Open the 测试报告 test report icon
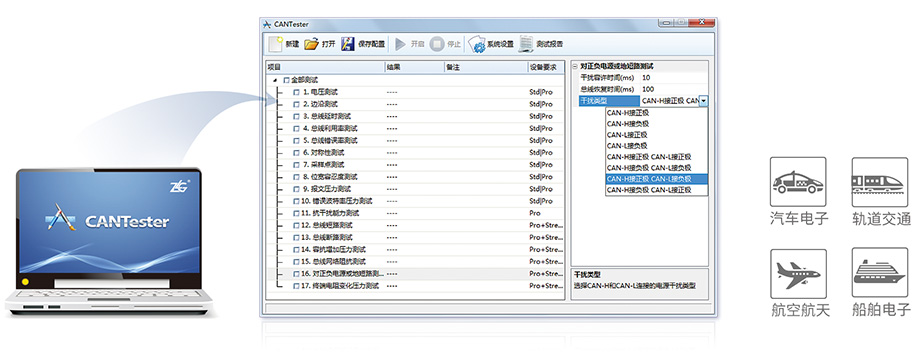 click(x=526, y=44)
